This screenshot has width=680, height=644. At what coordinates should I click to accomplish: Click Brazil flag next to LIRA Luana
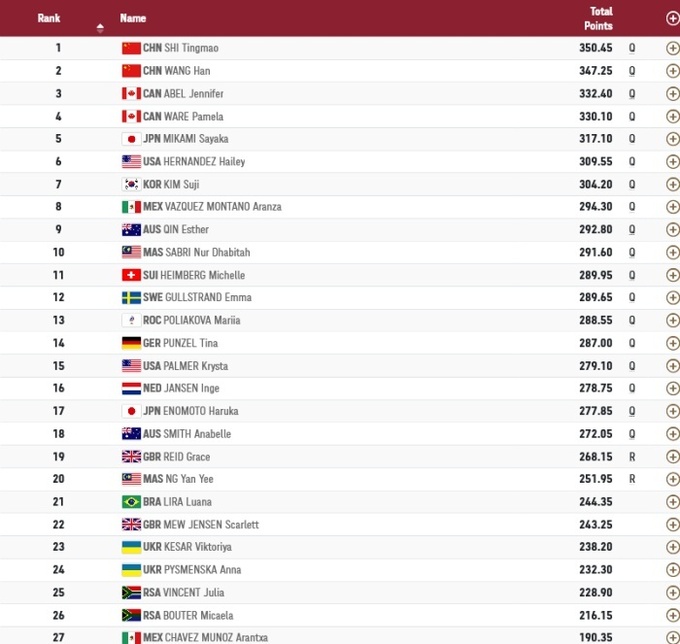pyautogui.click(x=131, y=502)
